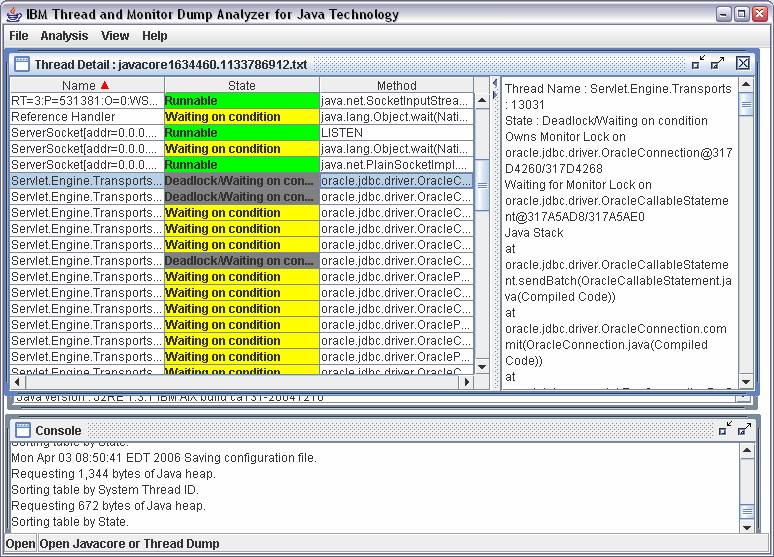Image resolution: width=774 pixels, height=557 pixels.
Task: Sort table by Name column header
Action: click(87, 85)
